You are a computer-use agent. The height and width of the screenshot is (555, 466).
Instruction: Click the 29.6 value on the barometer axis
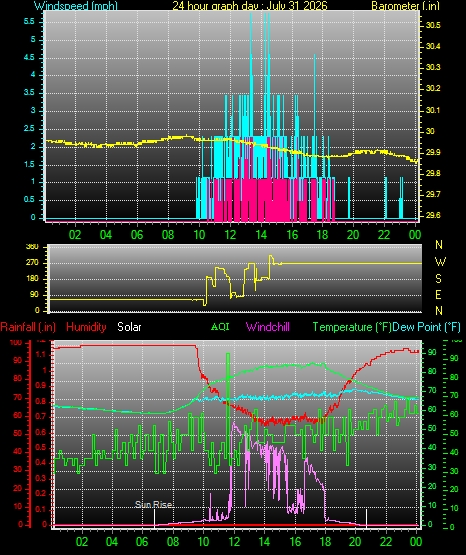pyautogui.click(x=433, y=216)
